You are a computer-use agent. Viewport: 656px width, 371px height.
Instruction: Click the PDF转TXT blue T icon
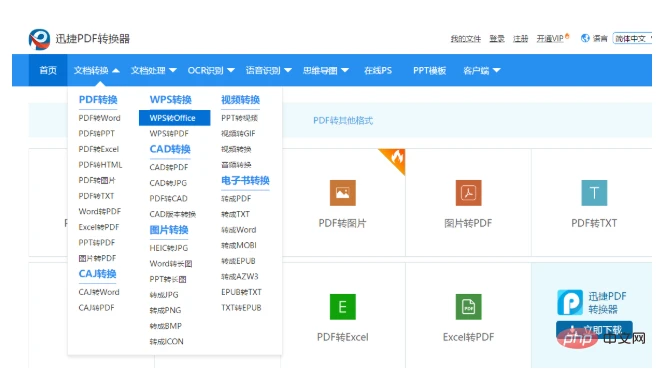coord(594,193)
